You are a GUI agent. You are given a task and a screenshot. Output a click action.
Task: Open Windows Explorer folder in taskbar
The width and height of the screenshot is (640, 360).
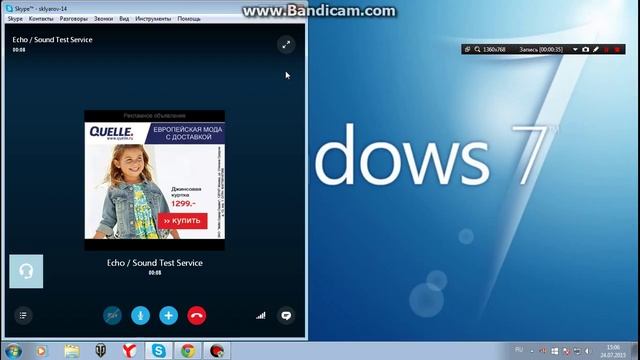(72, 351)
